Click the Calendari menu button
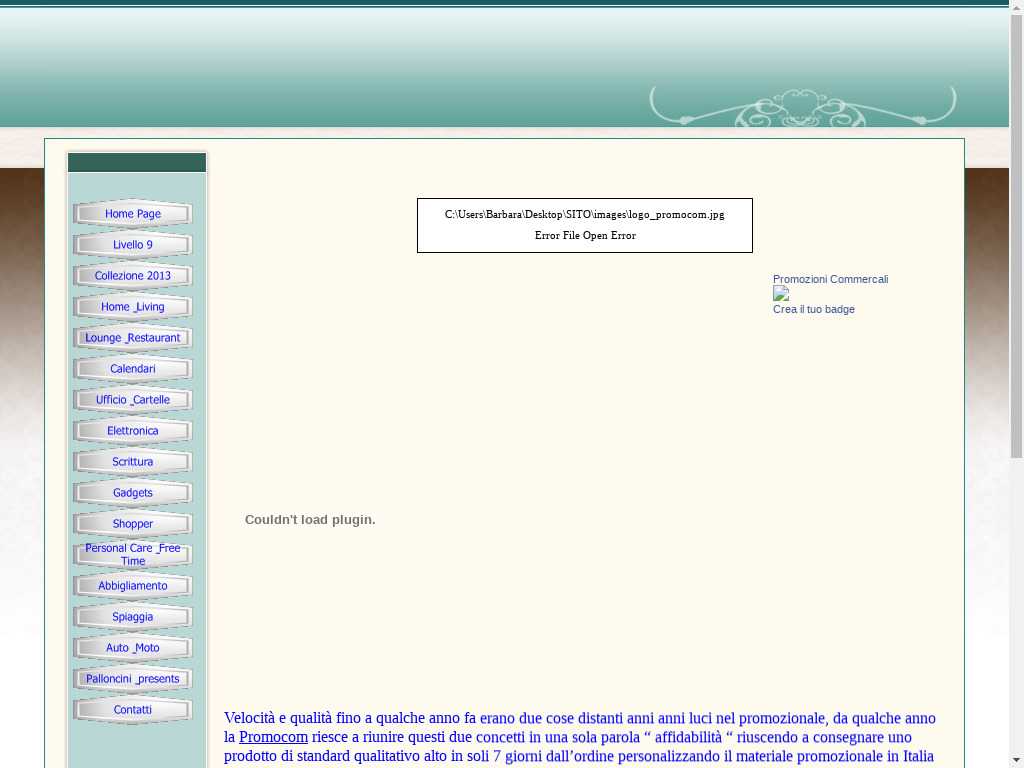Viewport: 1024px width, 768px height. tap(133, 369)
